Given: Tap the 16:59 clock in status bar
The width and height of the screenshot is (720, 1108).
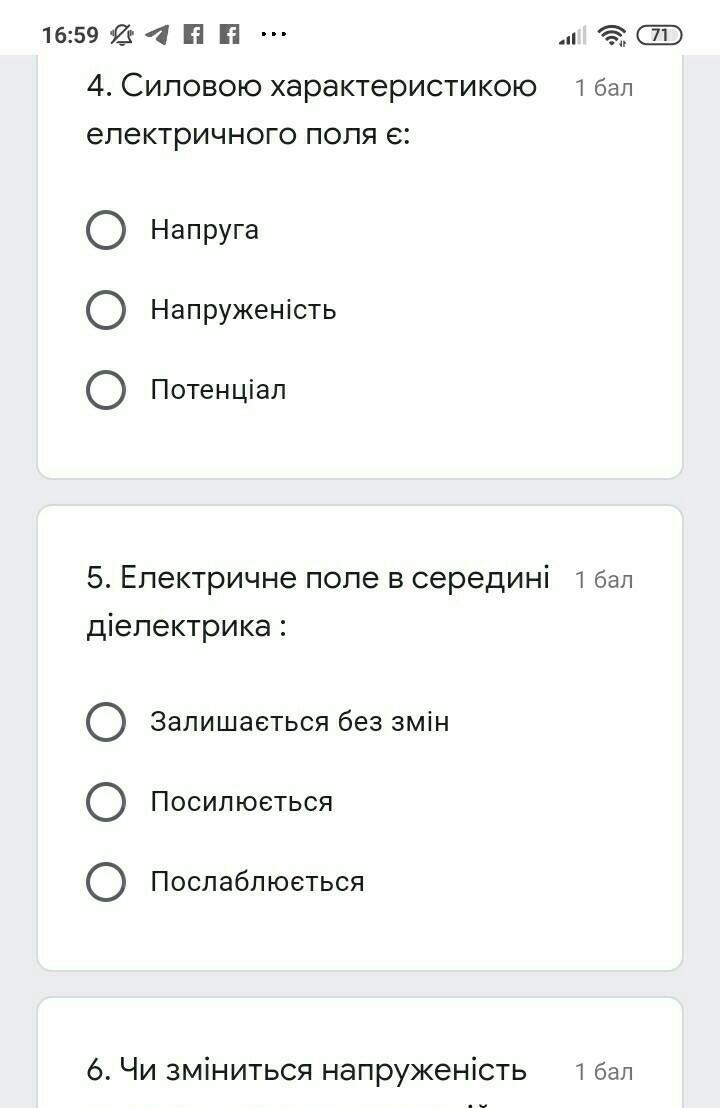Looking at the screenshot, I should tap(70, 35).
